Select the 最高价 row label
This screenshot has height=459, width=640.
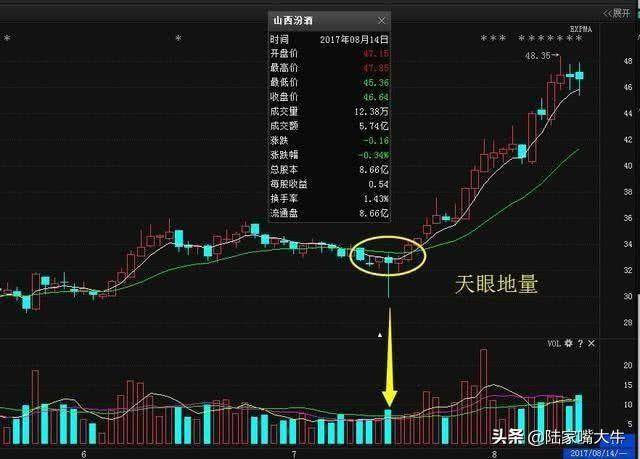[x=284, y=68]
